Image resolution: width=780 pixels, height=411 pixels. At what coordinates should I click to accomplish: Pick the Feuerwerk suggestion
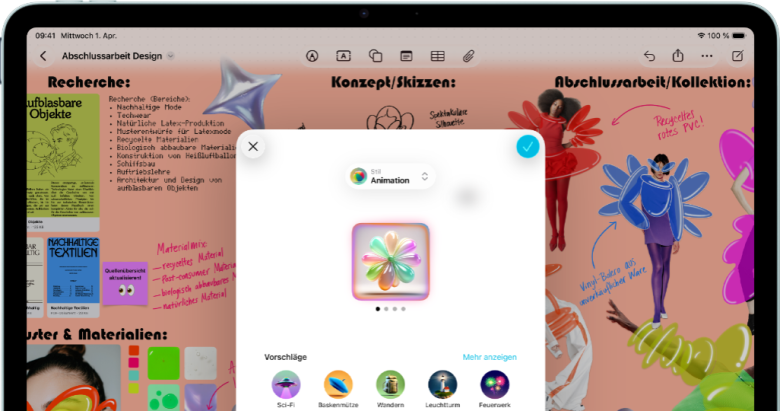click(x=494, y=385)
